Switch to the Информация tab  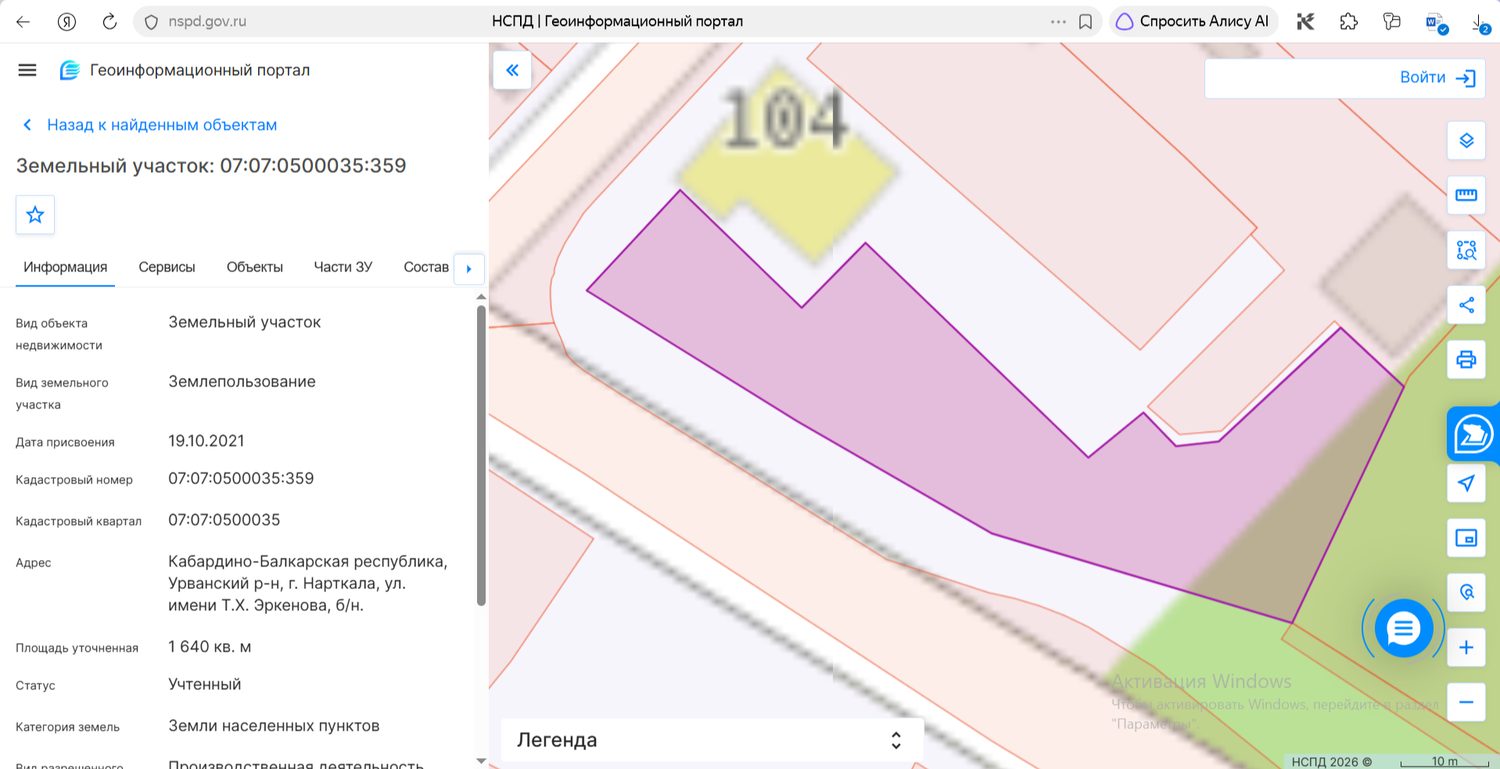(65, 267)
